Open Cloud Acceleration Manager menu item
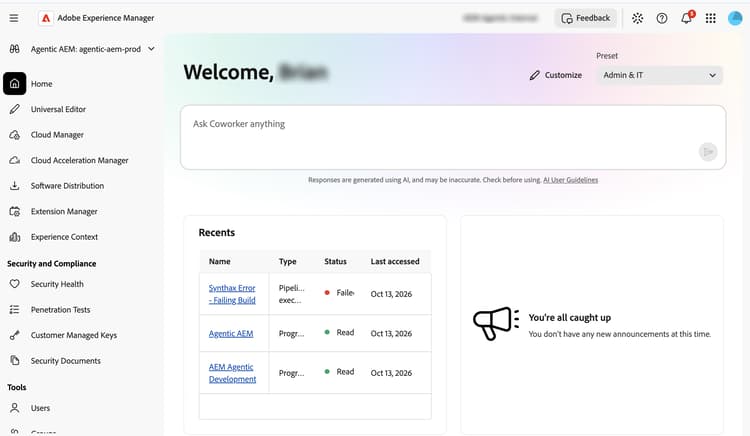This screenshot has height=436, width=750. [81, 160]
